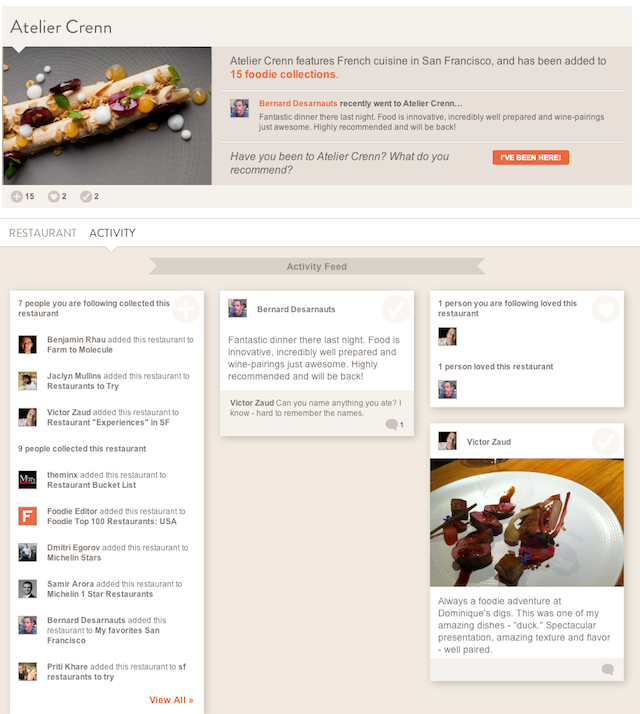Image resolution: width=640 pixels, height=714 pixels.
Task: Click the large heart icon on the loved card
Action: coord(605,309)
